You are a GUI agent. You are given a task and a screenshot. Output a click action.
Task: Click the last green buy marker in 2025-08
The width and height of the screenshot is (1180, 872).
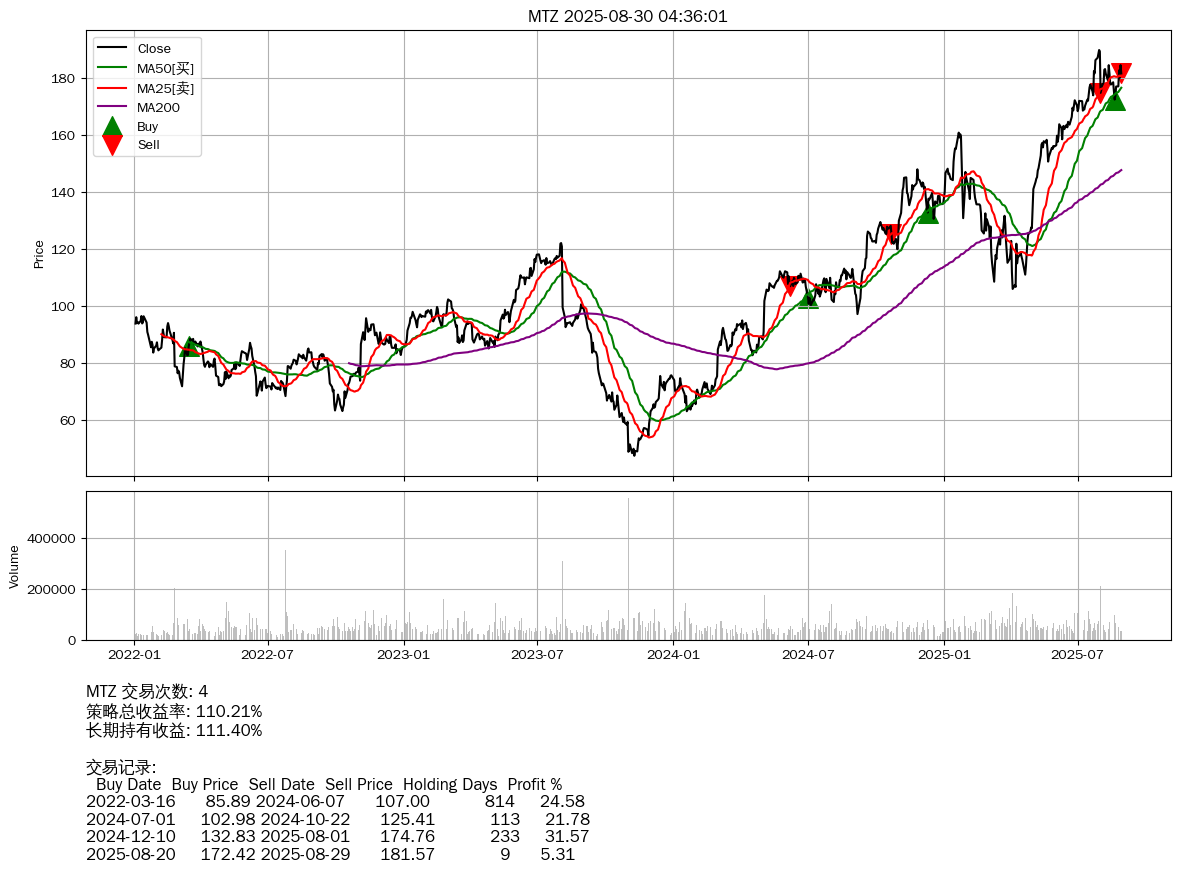click(1115, 100)
